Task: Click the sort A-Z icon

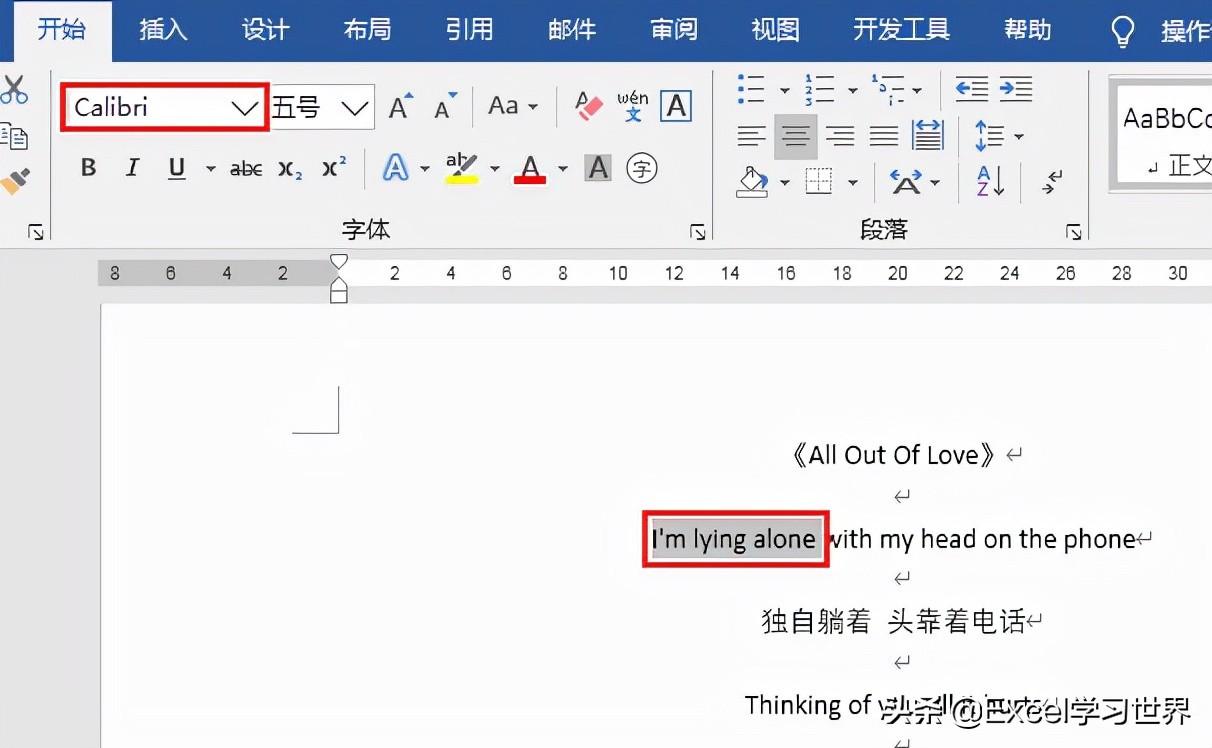Action: [x=990, y=182]
